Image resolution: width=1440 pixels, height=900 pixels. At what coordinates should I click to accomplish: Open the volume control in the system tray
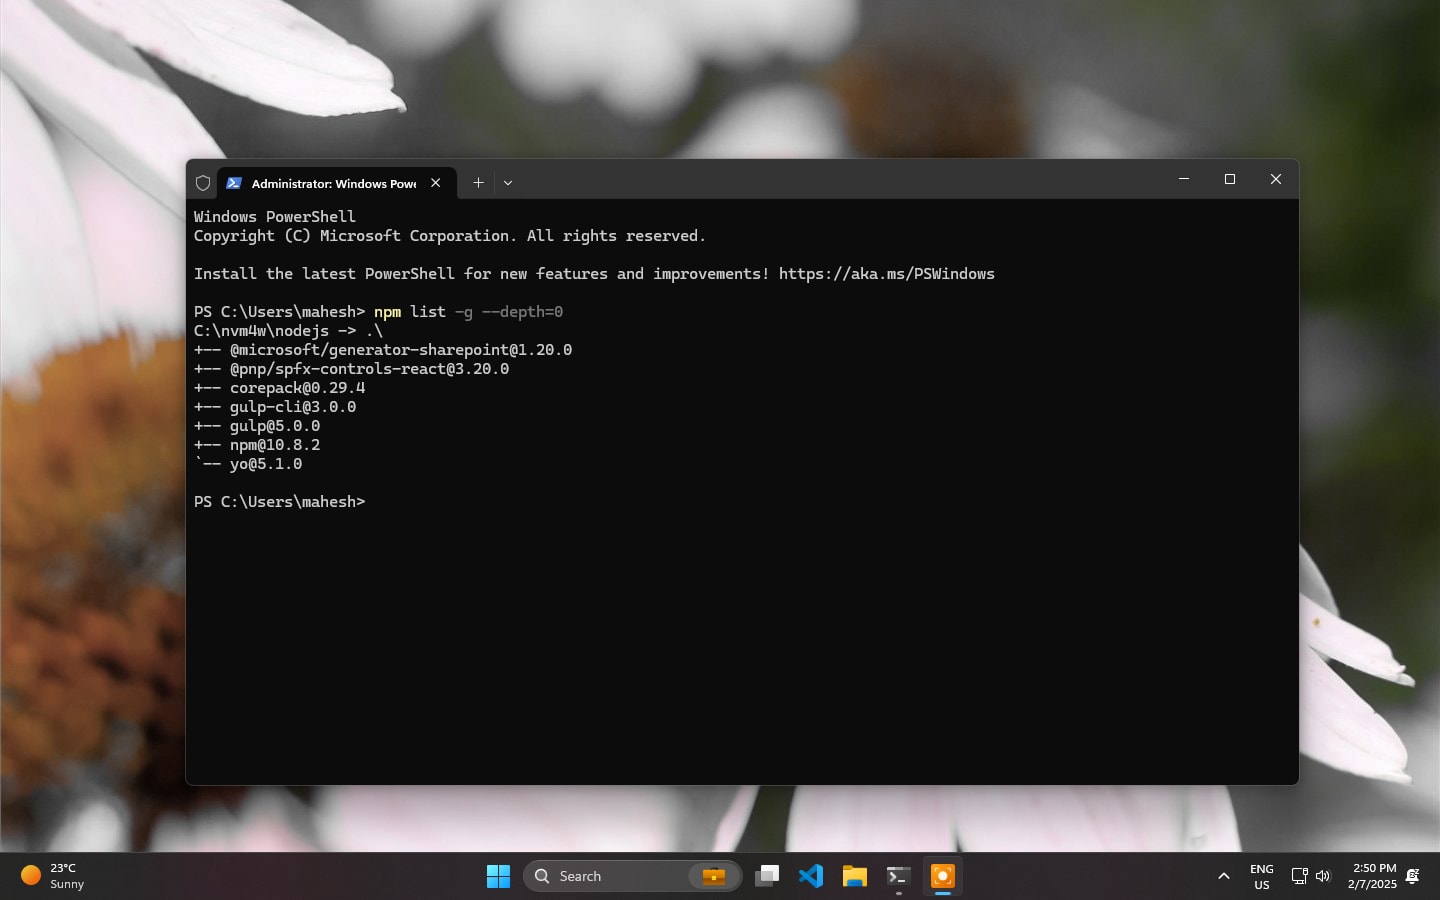point(1323,876)
